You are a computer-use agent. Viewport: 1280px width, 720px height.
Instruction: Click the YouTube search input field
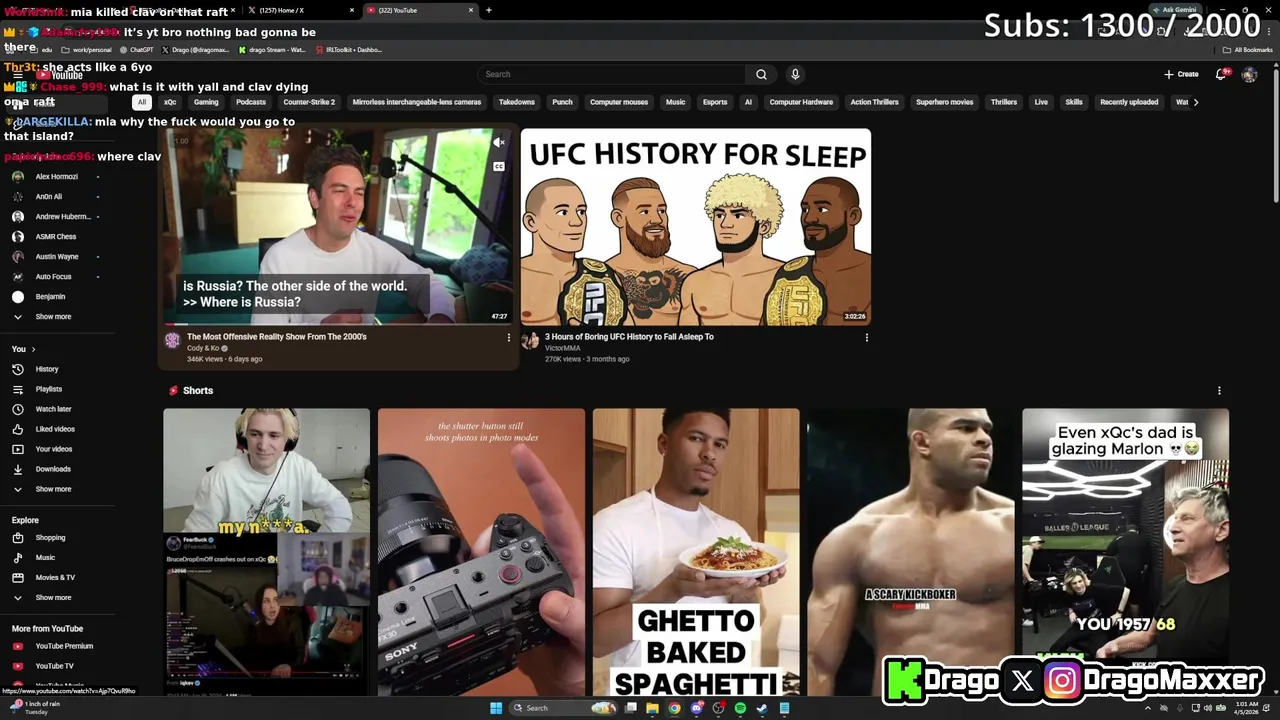pos(611,74)
